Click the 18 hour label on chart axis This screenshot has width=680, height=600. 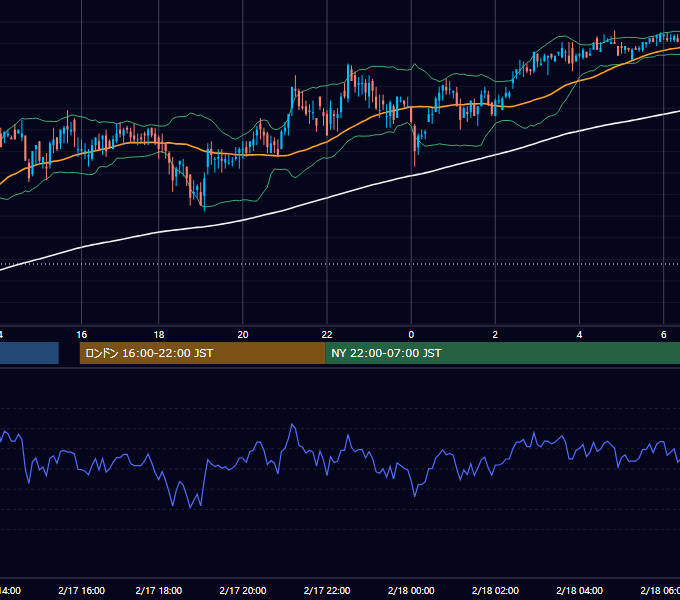click(159, 335)
